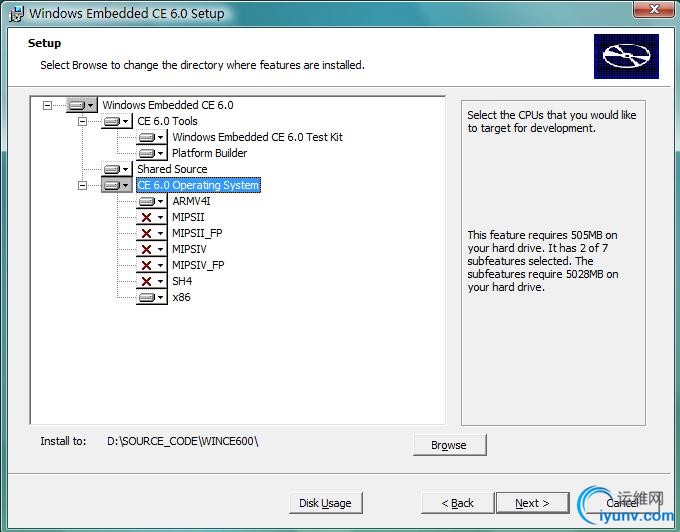Select the highlighted CE 6.0 Operating System label

pyautogui.click(x=198, y=185)
